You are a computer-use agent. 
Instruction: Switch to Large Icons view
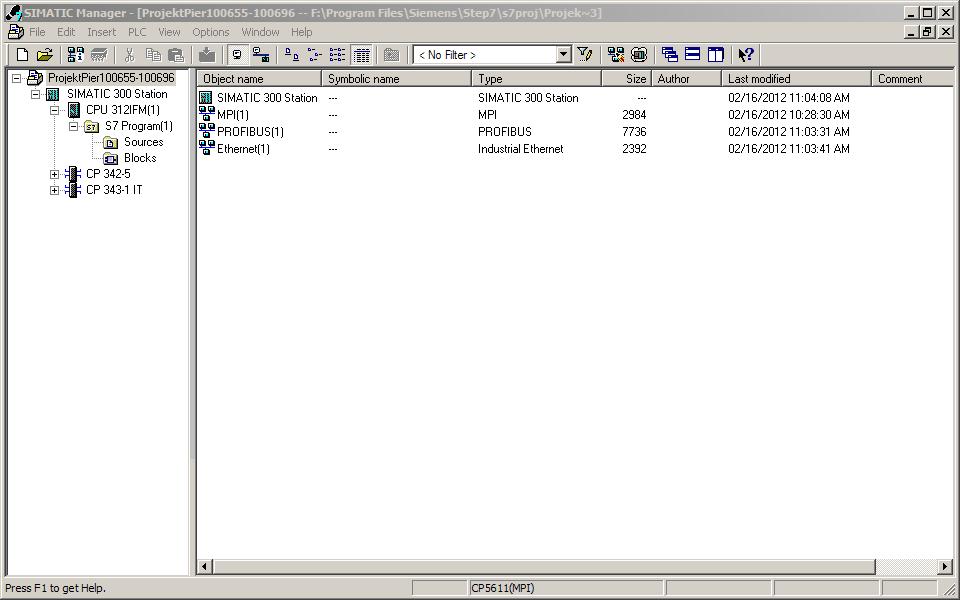coord(292,55)
